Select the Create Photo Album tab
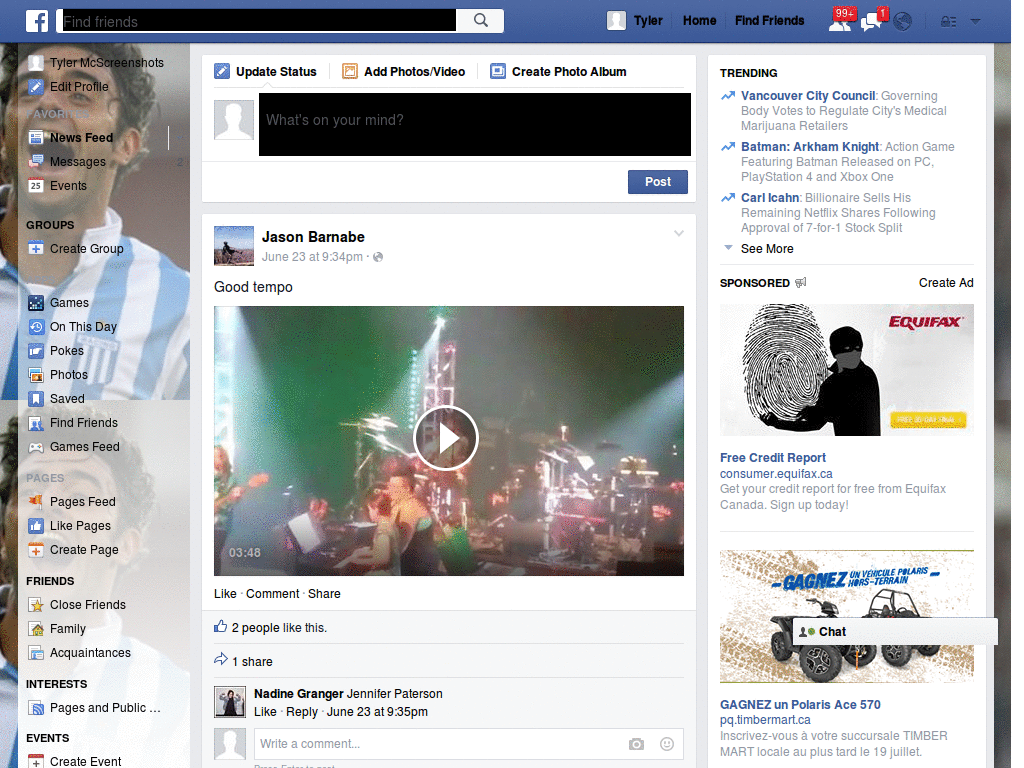This screenshot has height=768, width=1024. pyautogui.click(x=558, y=72)
